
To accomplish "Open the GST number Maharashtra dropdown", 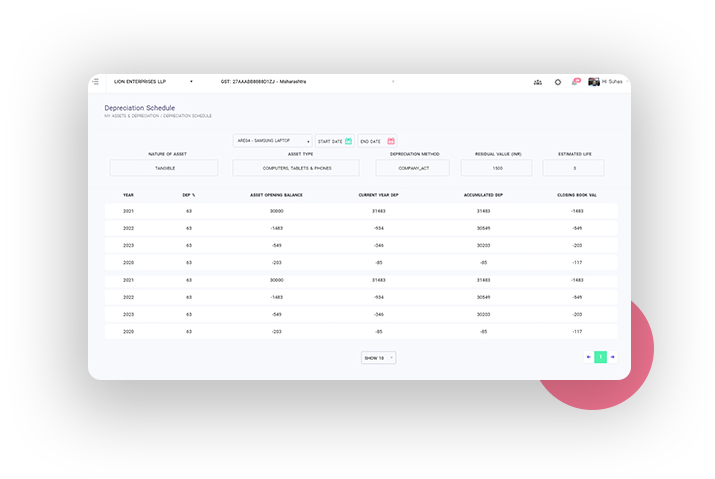I will coord(300,82).
